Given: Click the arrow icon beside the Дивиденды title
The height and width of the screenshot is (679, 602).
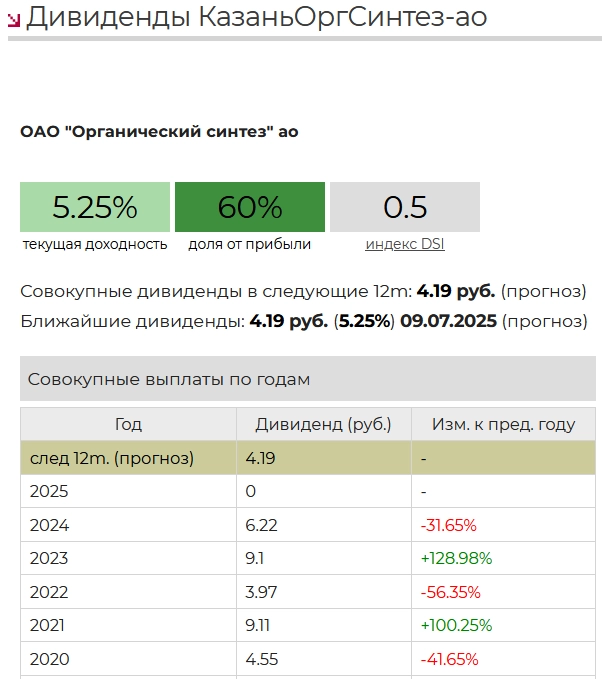Looking at the screenshot, I should coord(14,19).
